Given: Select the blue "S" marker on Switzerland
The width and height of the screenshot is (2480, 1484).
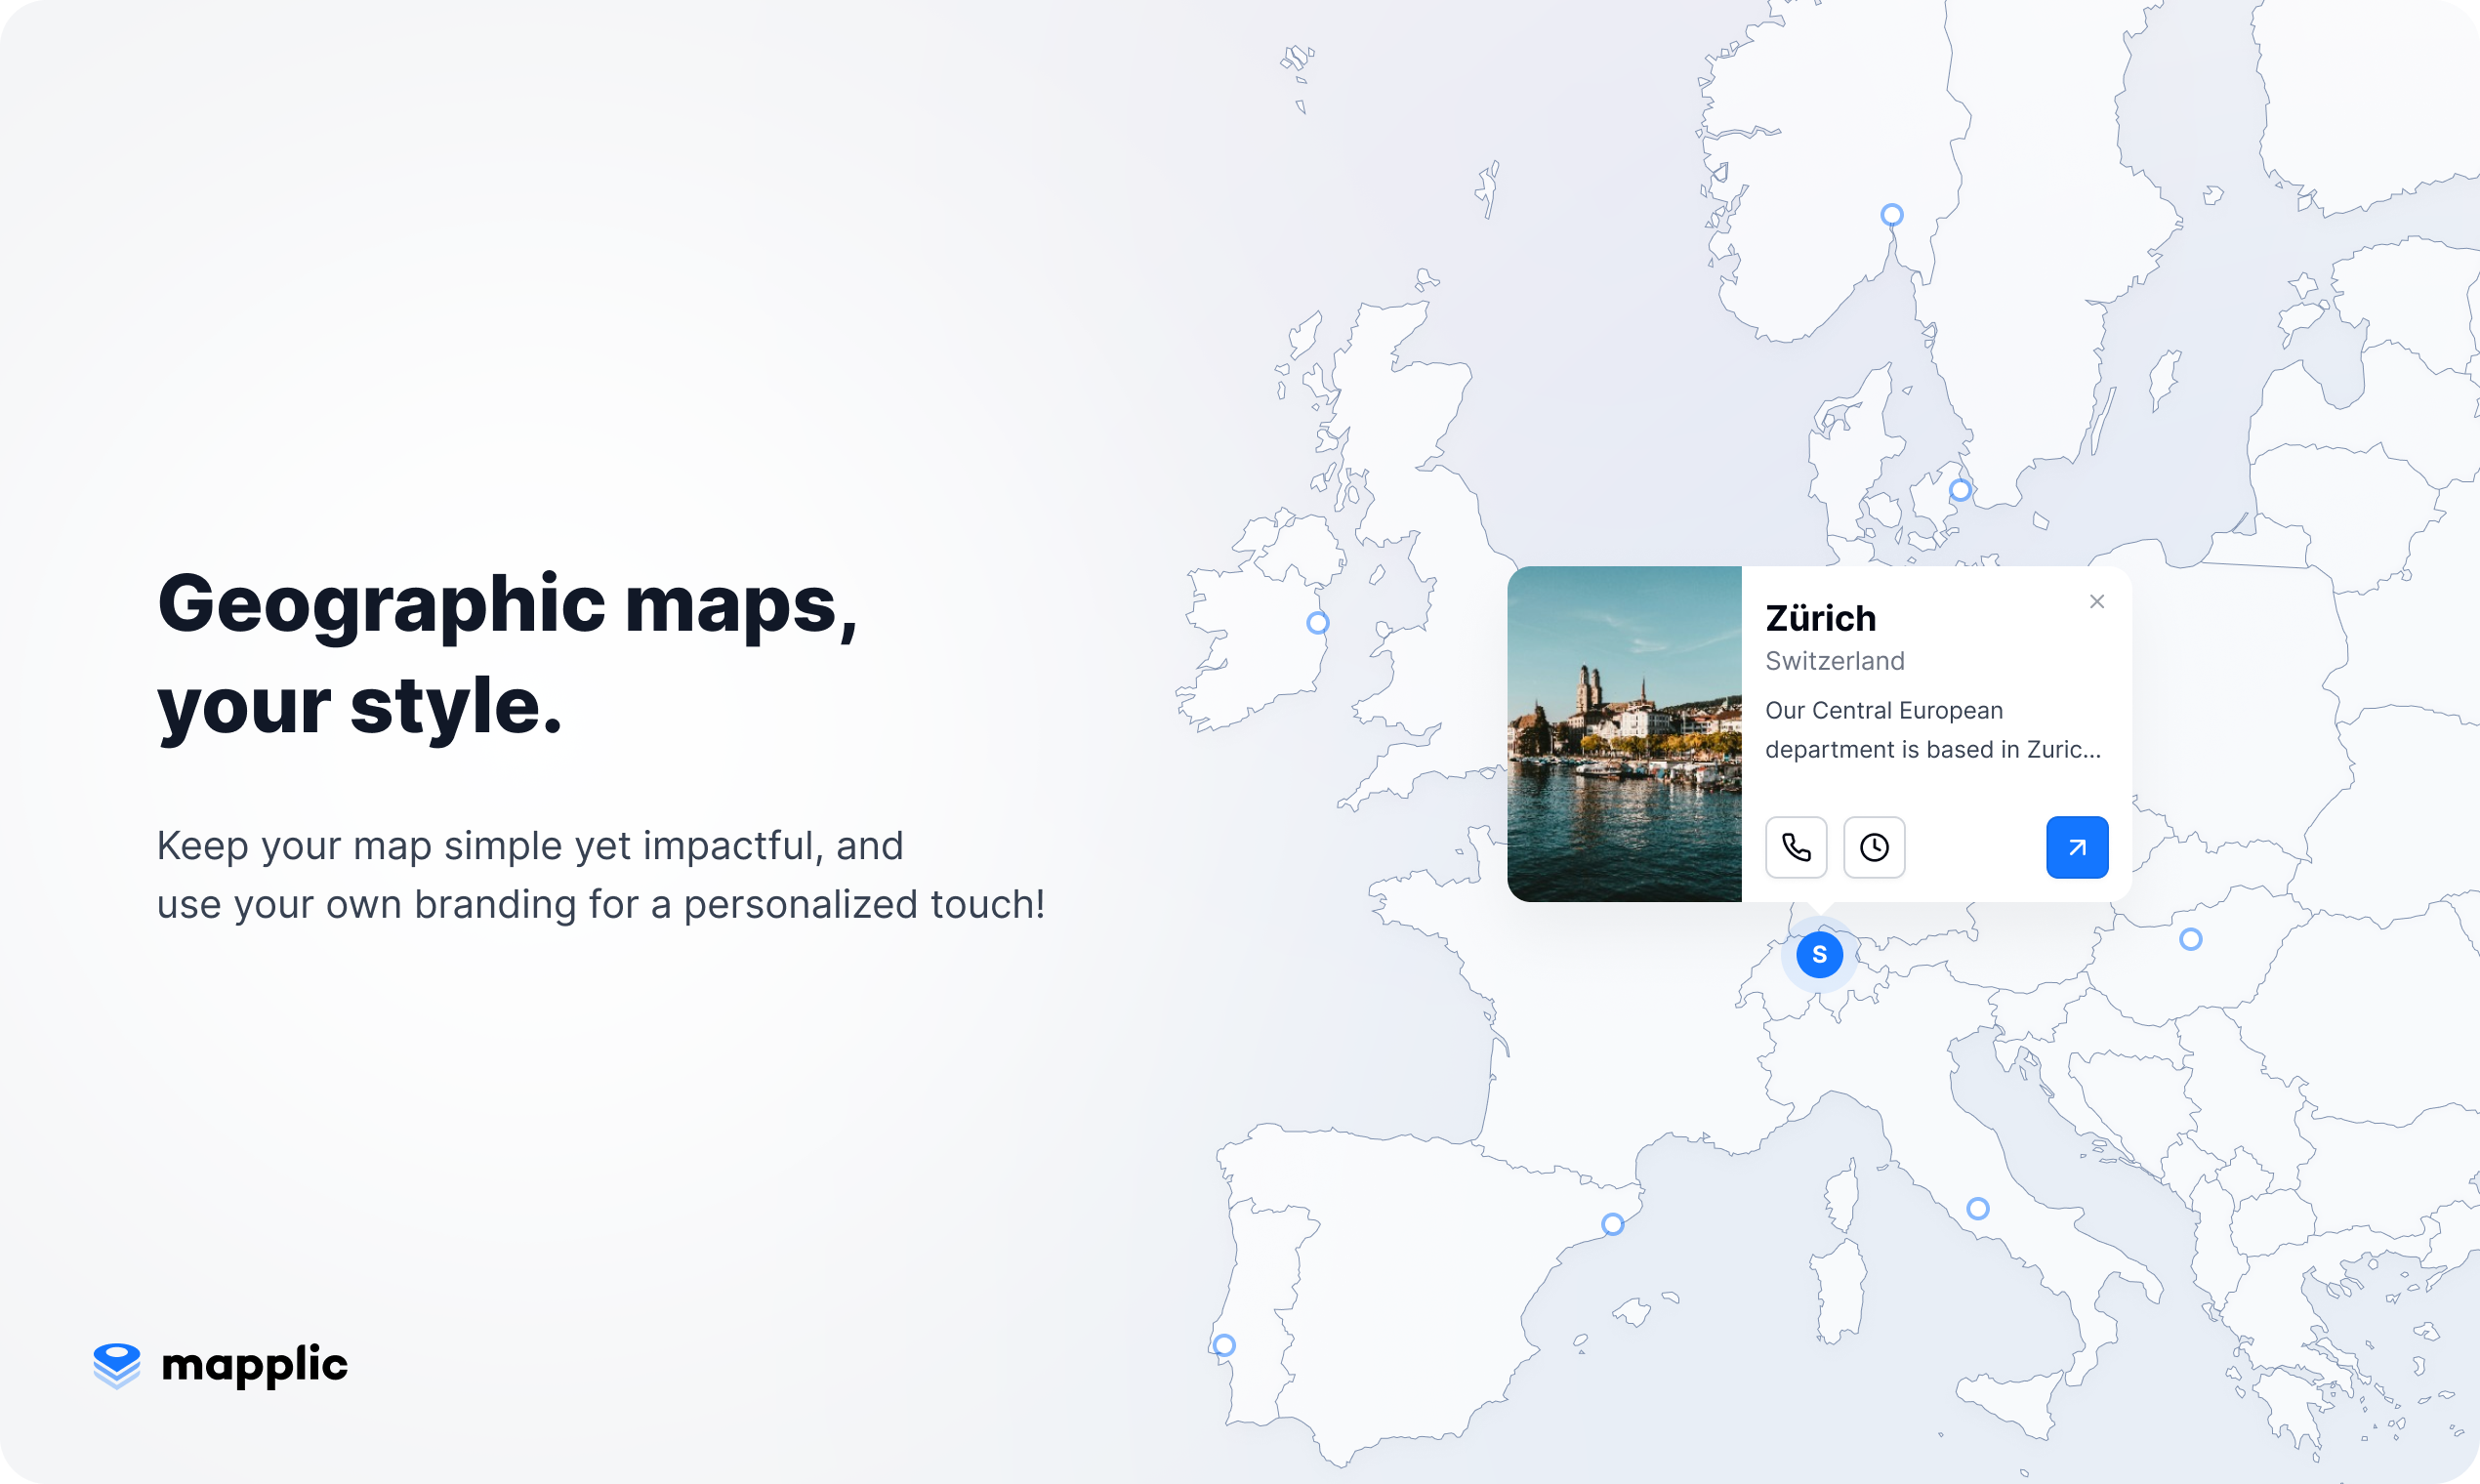Looking at the screenshot, I should tap(1820, 955).
